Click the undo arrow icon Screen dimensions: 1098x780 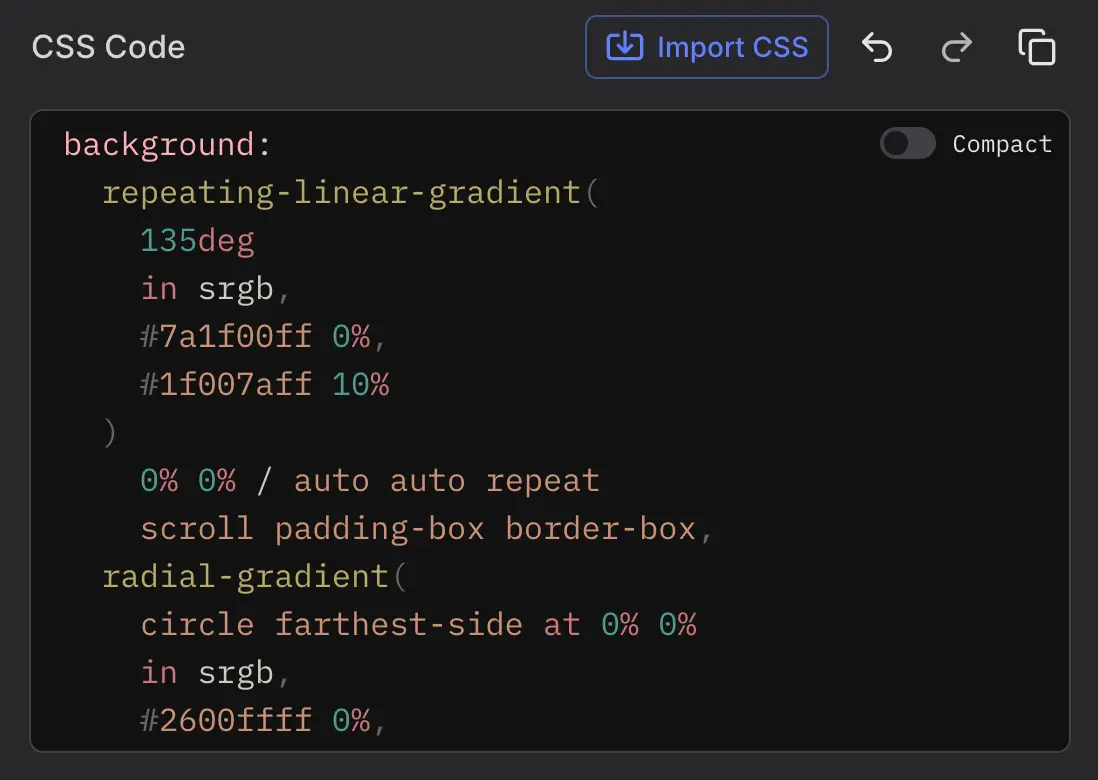(x=877, y=46)
